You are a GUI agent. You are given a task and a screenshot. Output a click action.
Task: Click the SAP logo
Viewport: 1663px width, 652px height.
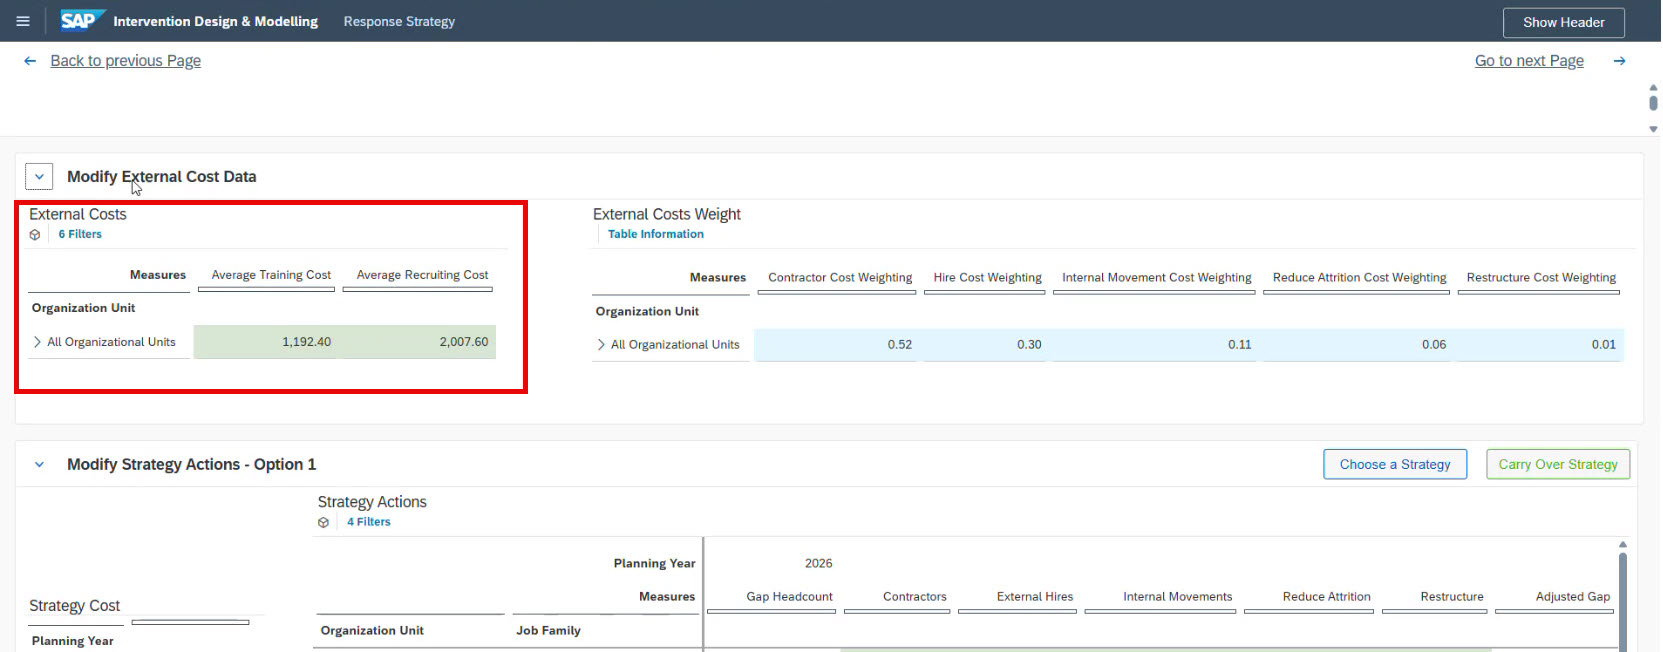[81, 21]
